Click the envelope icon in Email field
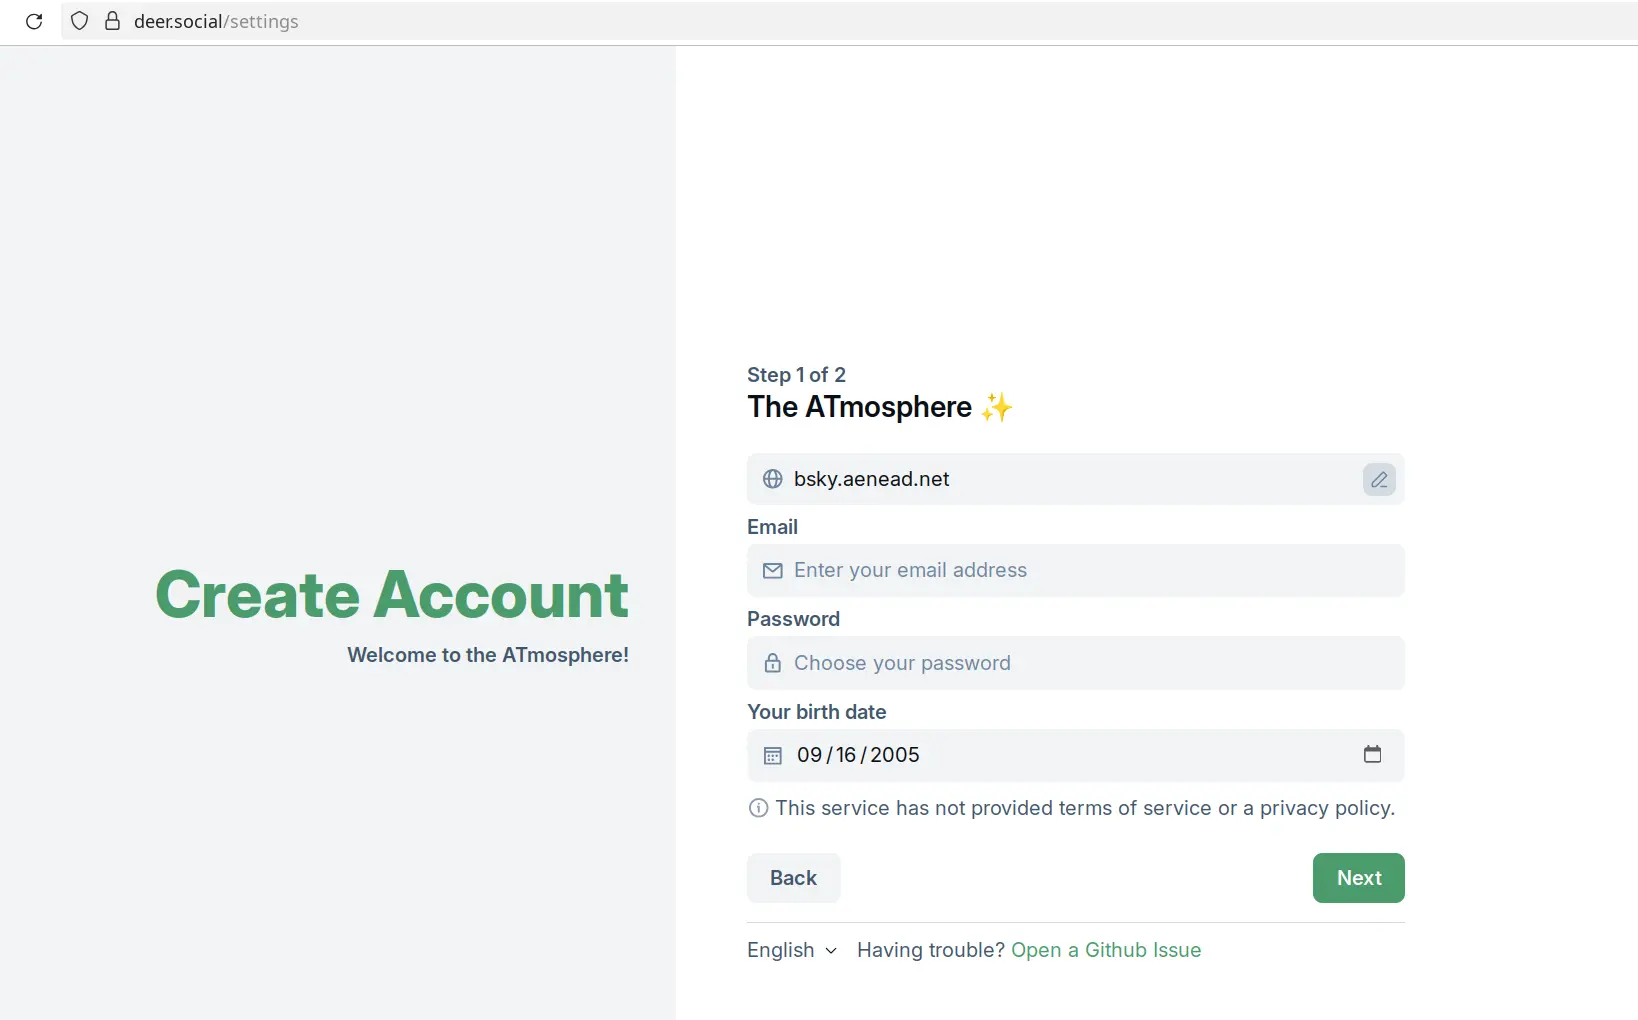 point(773,571)
